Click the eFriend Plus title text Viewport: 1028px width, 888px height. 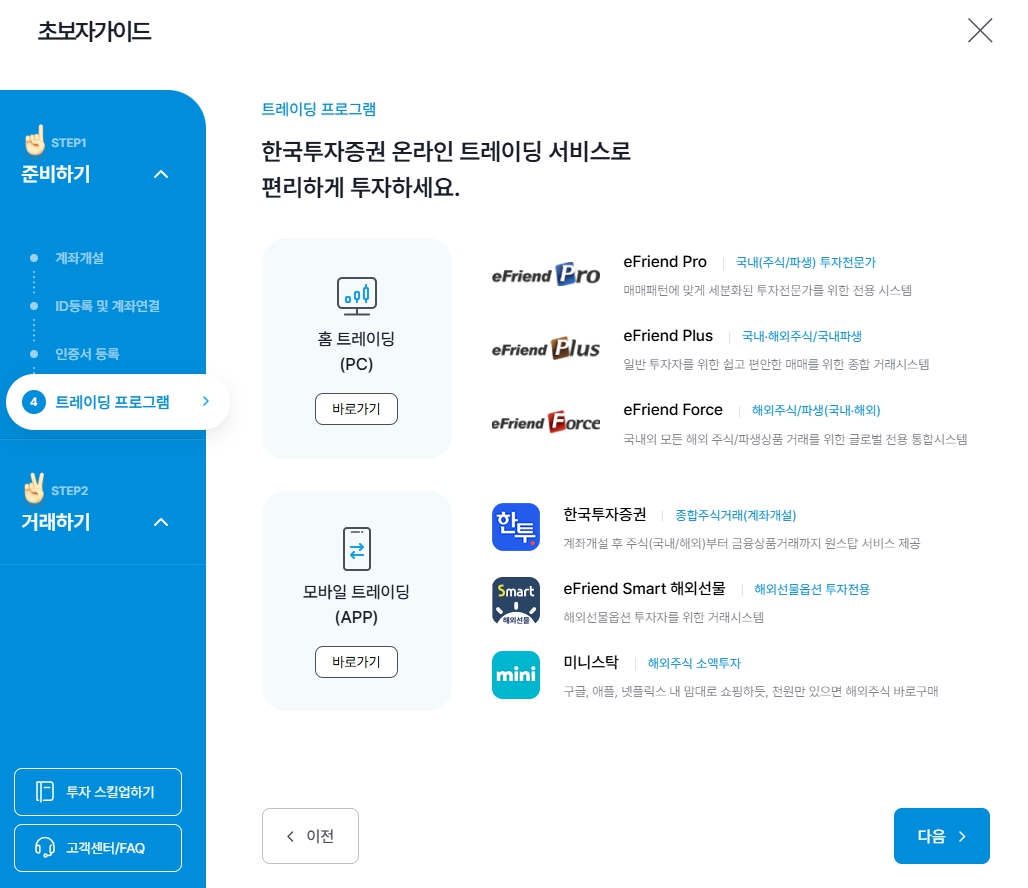coord(668,336)
